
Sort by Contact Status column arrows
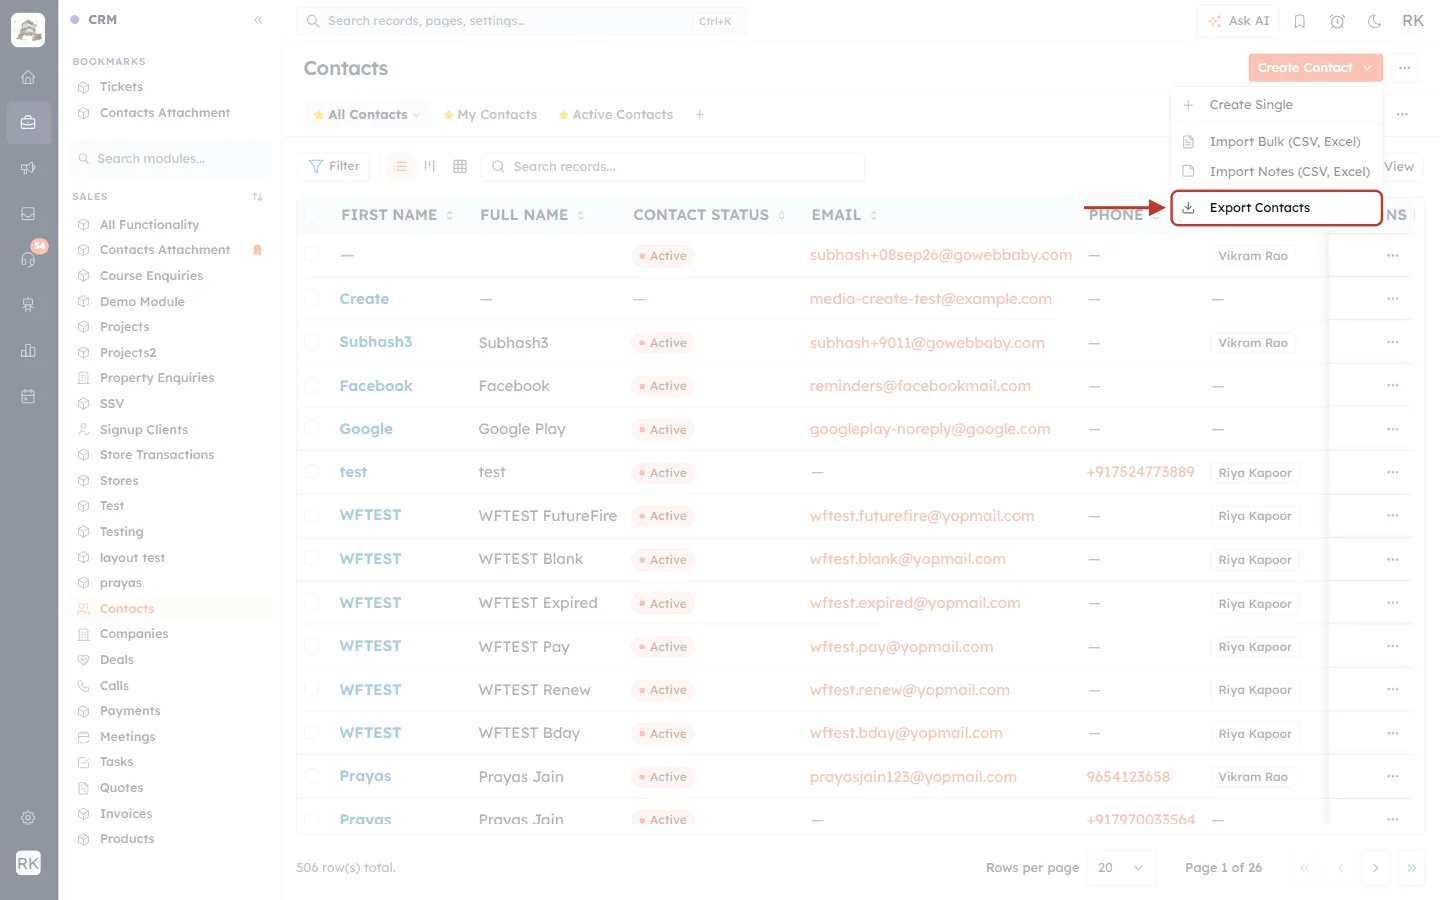782,215
